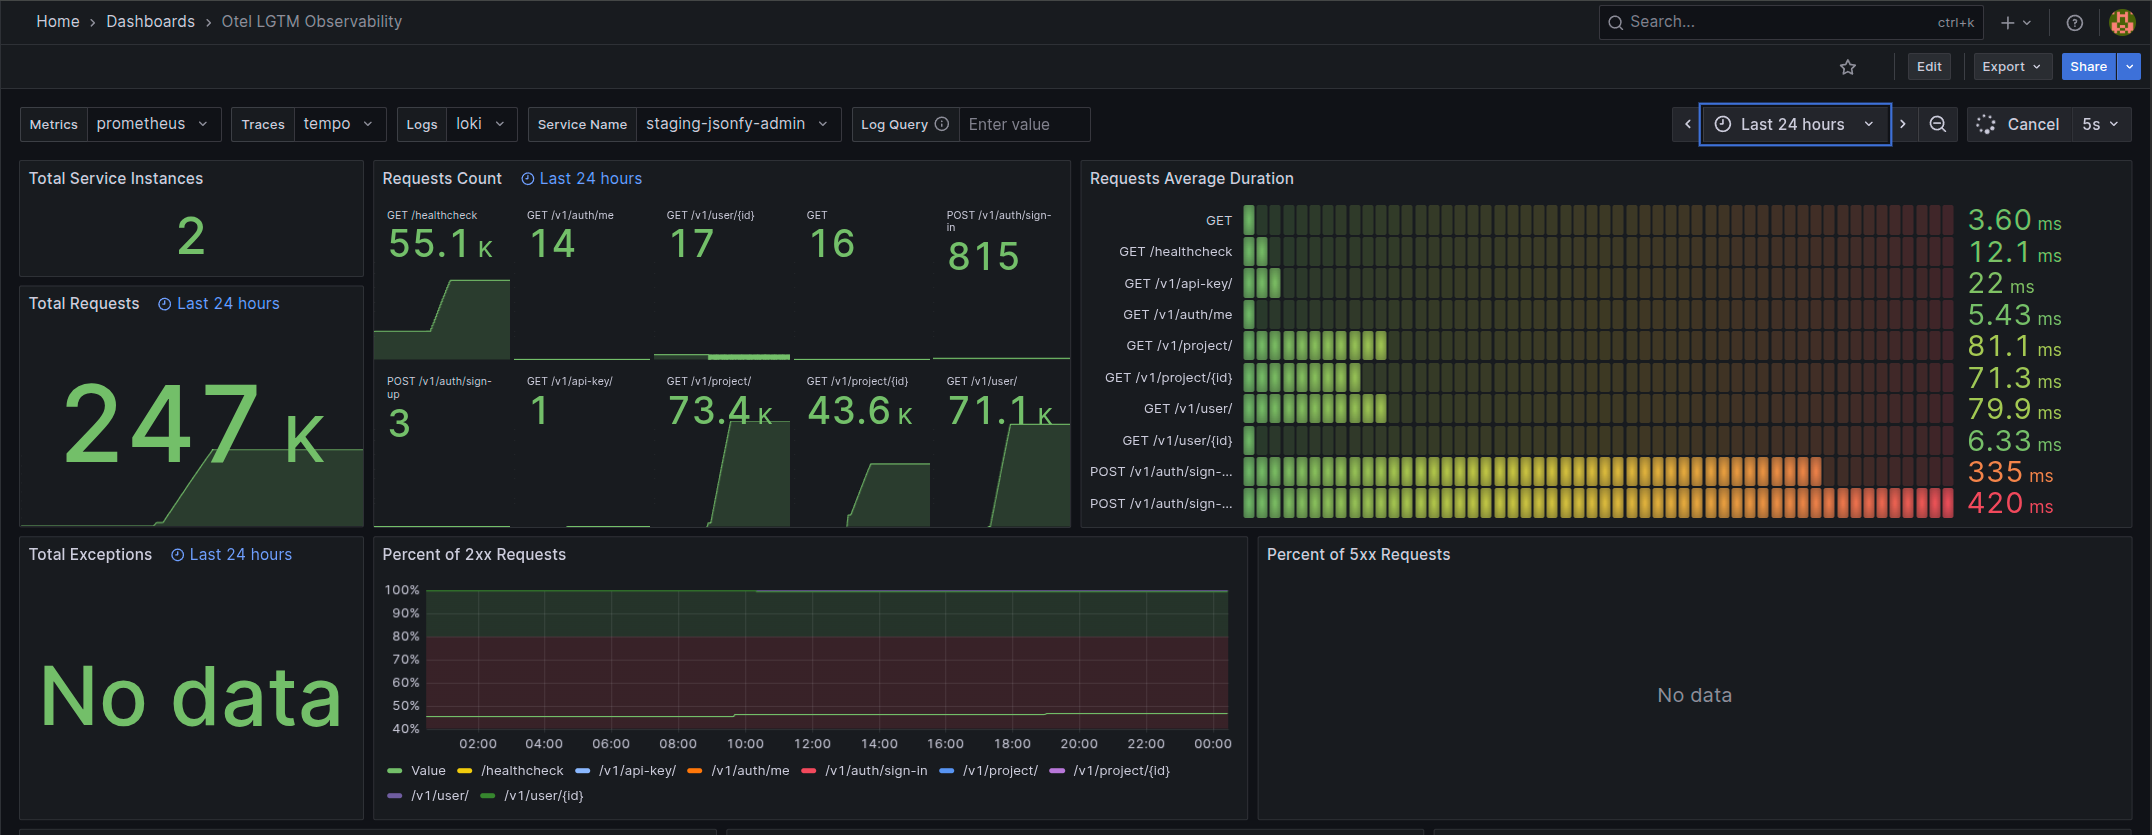The width and height of the screenshot is (2152, 835).
Task: Open the Last 24 hours time picker
Action: pos(1794,124)
